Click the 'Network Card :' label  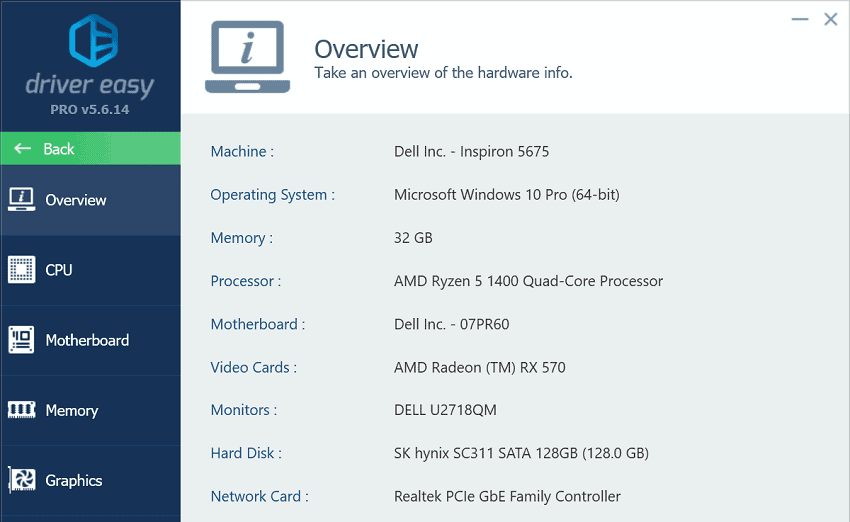[260, 497]
